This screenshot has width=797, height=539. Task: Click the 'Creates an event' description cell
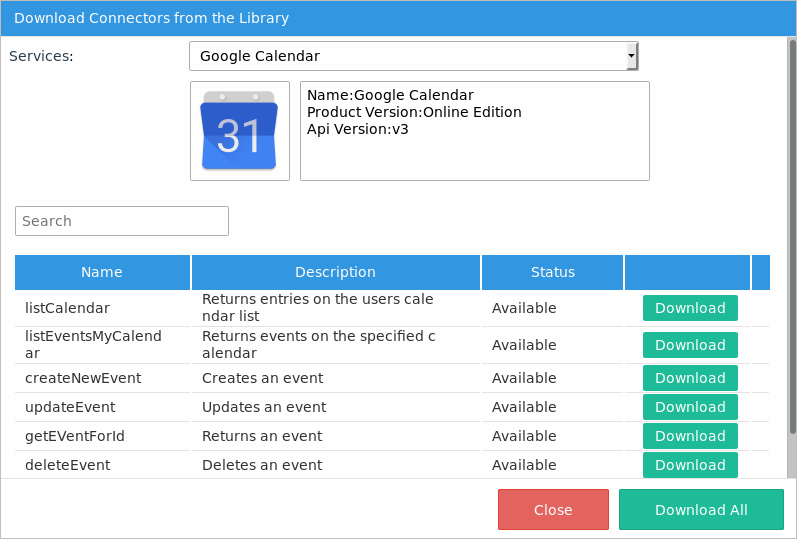click(263, 378)
